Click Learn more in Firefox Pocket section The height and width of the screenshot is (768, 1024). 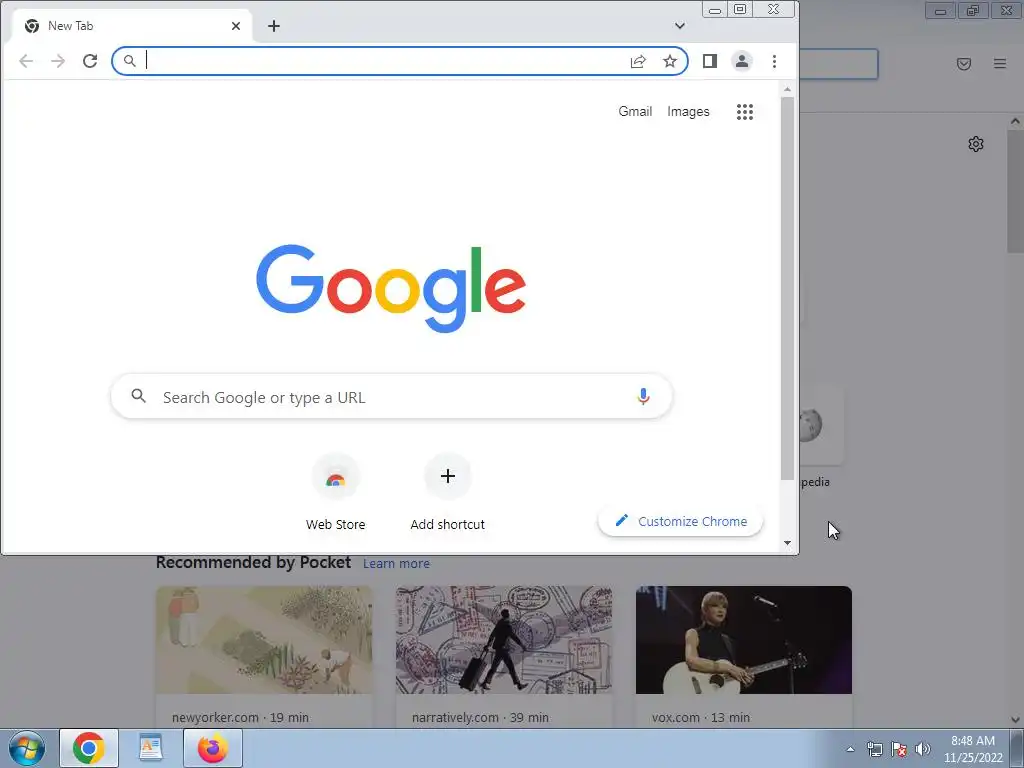pyautogui.click(x=396, y=564)
